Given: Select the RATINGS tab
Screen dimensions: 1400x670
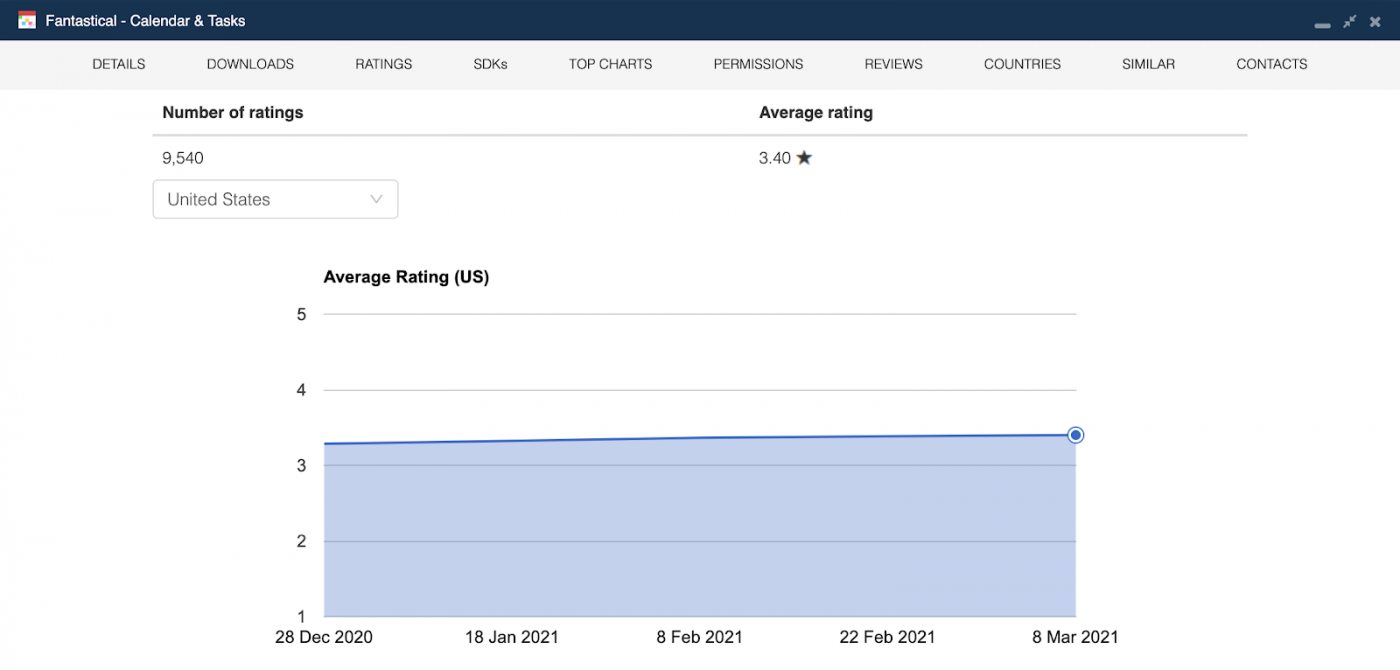Looking at the screenshot, I should point(384,64).
